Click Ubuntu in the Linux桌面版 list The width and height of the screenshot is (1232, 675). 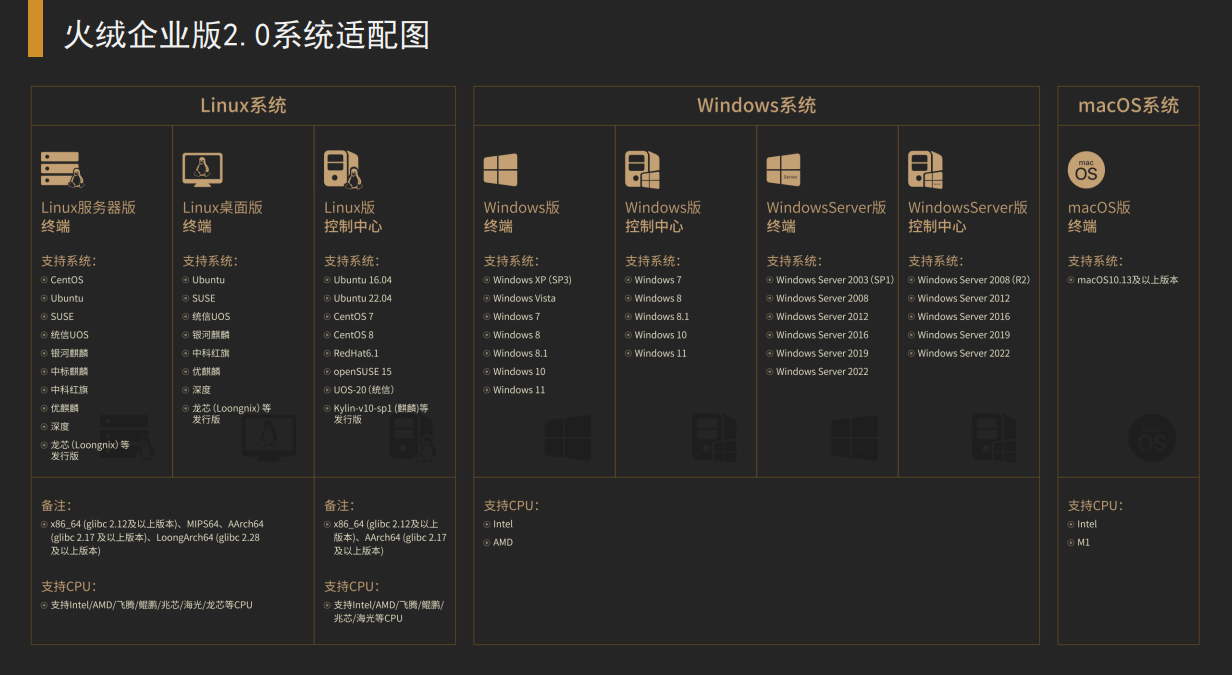click(209, 280)
